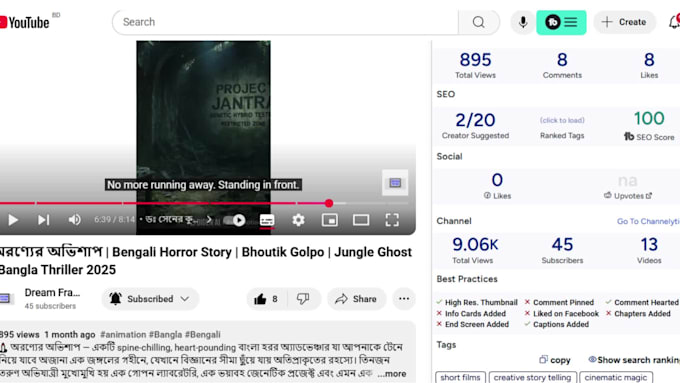This screenshot has height=383, width=680.
Task: Click Liked on Facebook best practice
Action: tap(561, 314)
